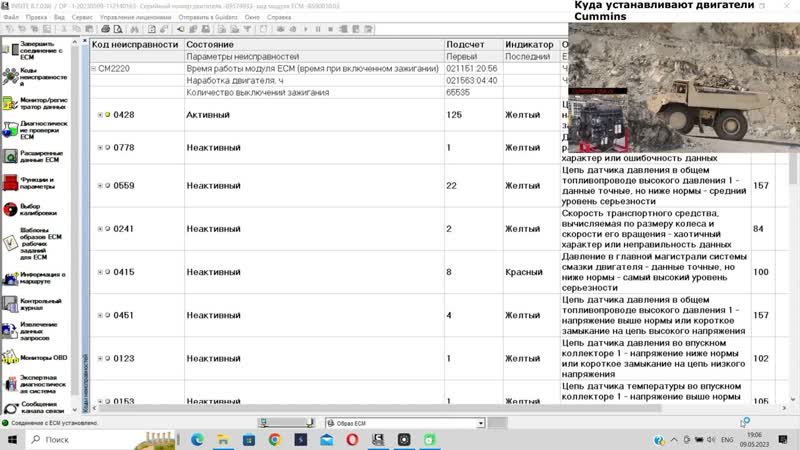The height and width of the screenshot is (450, 800).
Task: Click the video thumbnail of the mining dump truck
Action: [x=684, y=88]
